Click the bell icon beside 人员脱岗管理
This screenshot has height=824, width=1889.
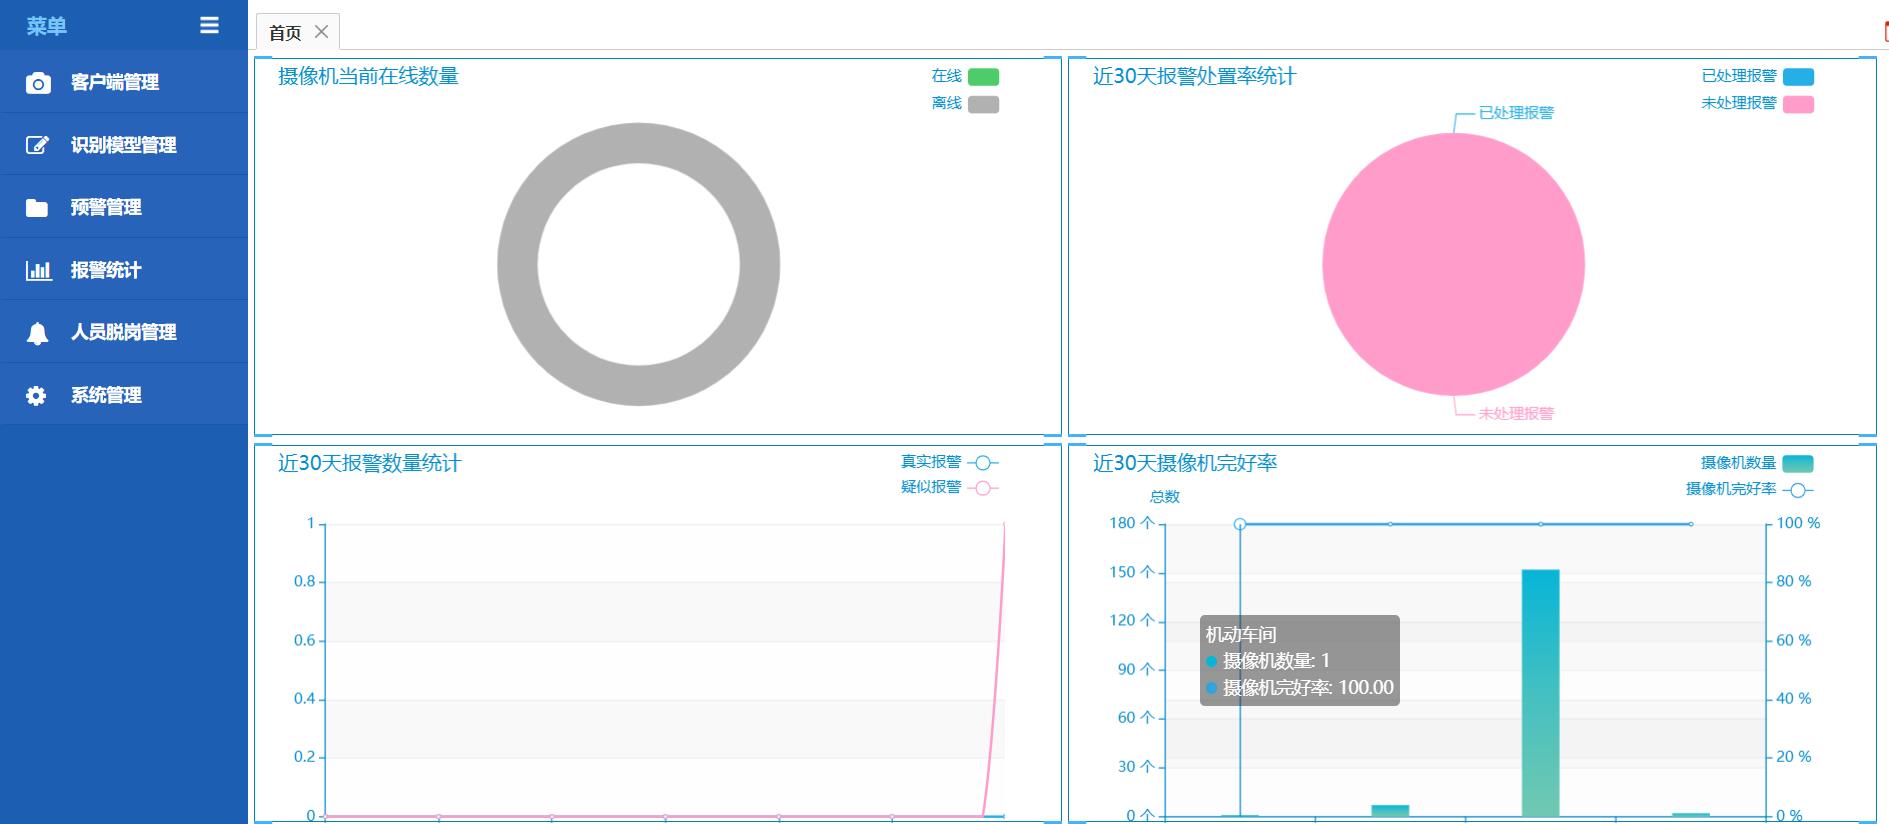pos(37,333)
